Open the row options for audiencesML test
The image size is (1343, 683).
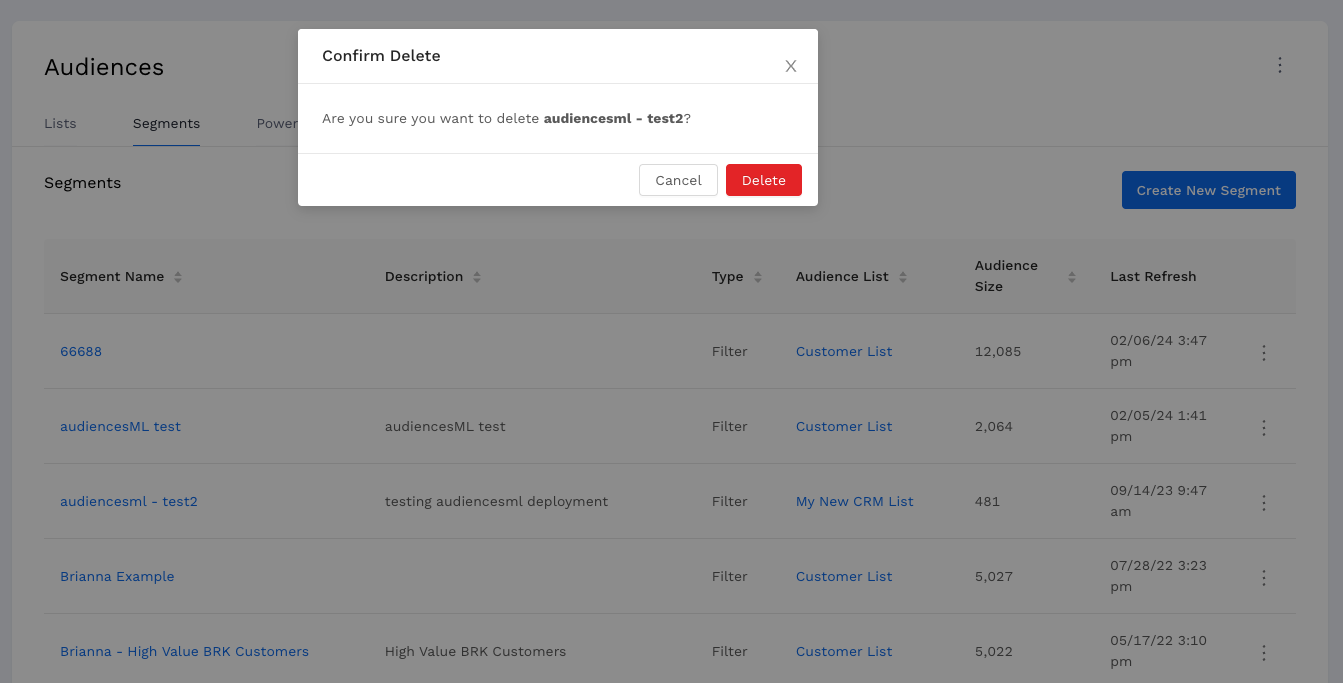[1263, 428]
